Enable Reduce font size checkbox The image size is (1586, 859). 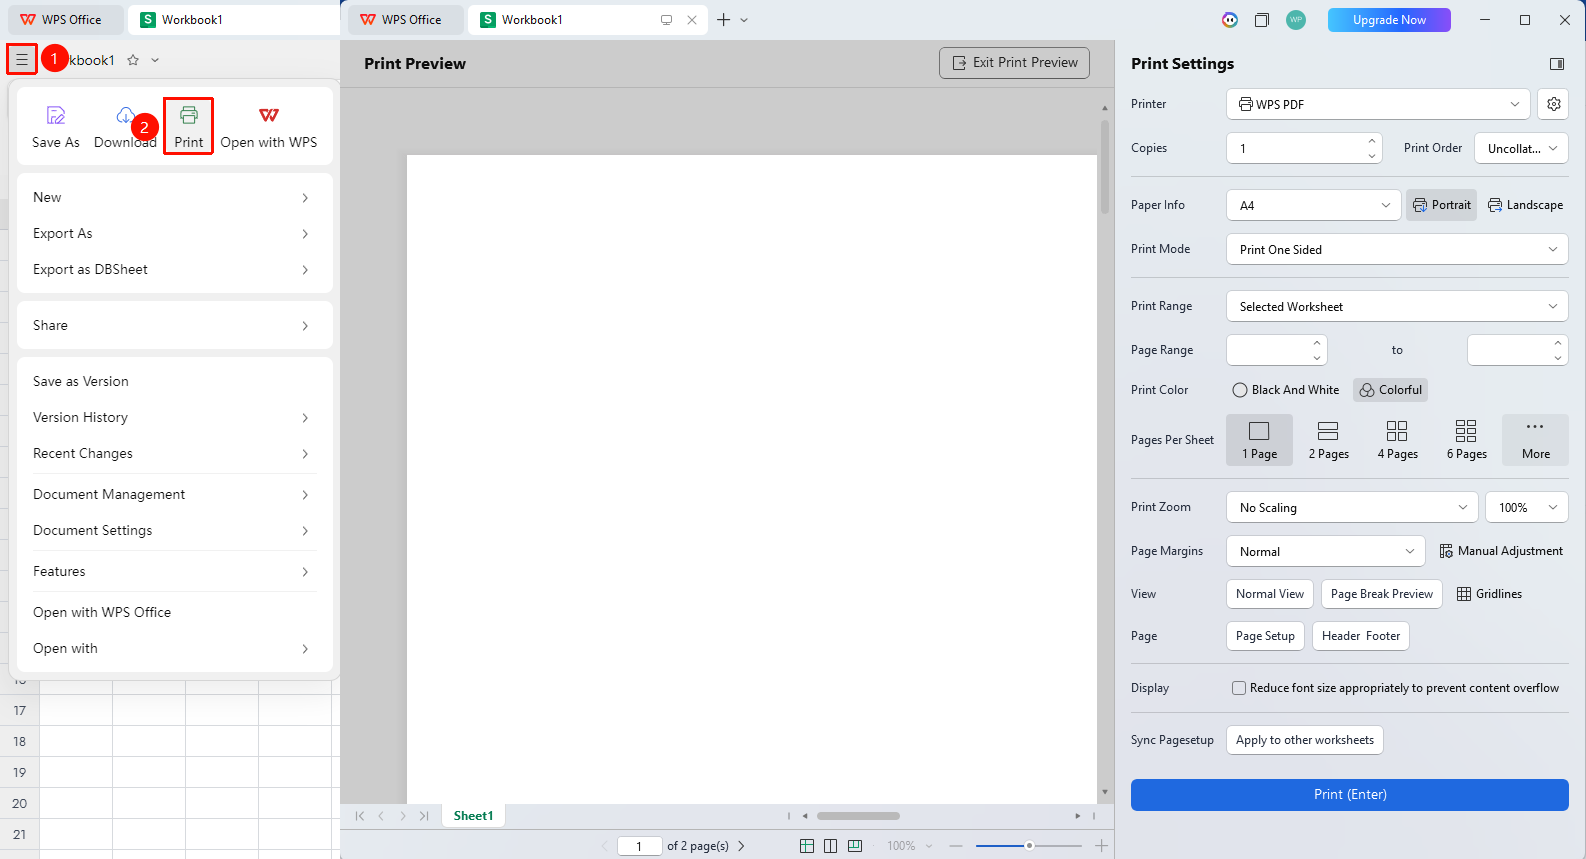[1239, 688]
